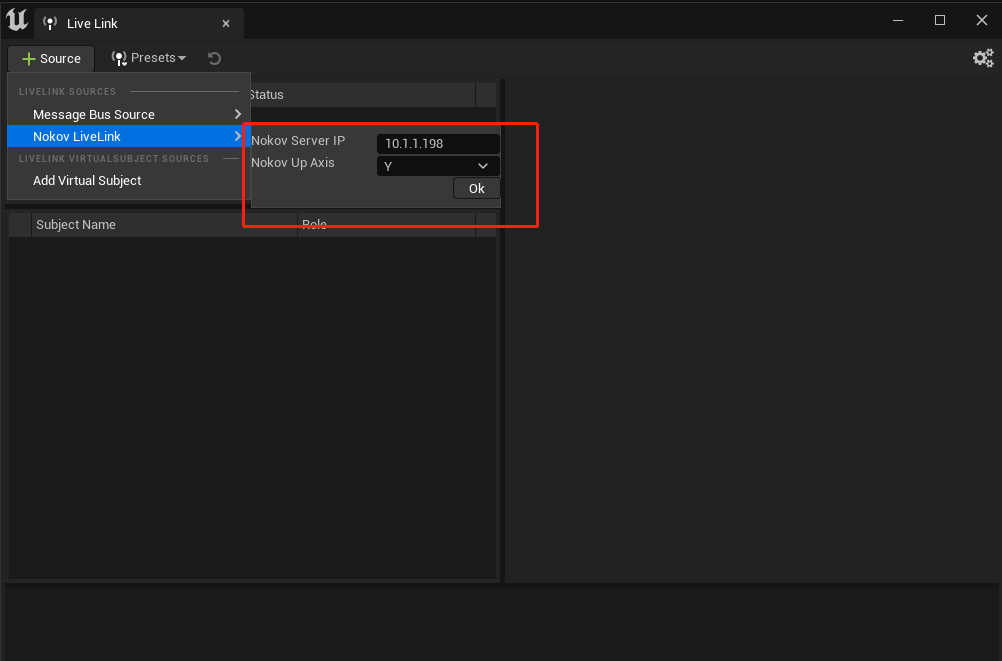Image resolution: width=1002 pixels, height=661 pixels.
Task: Expand Message Bus Source submenu arrow
Action: (238, 114)
